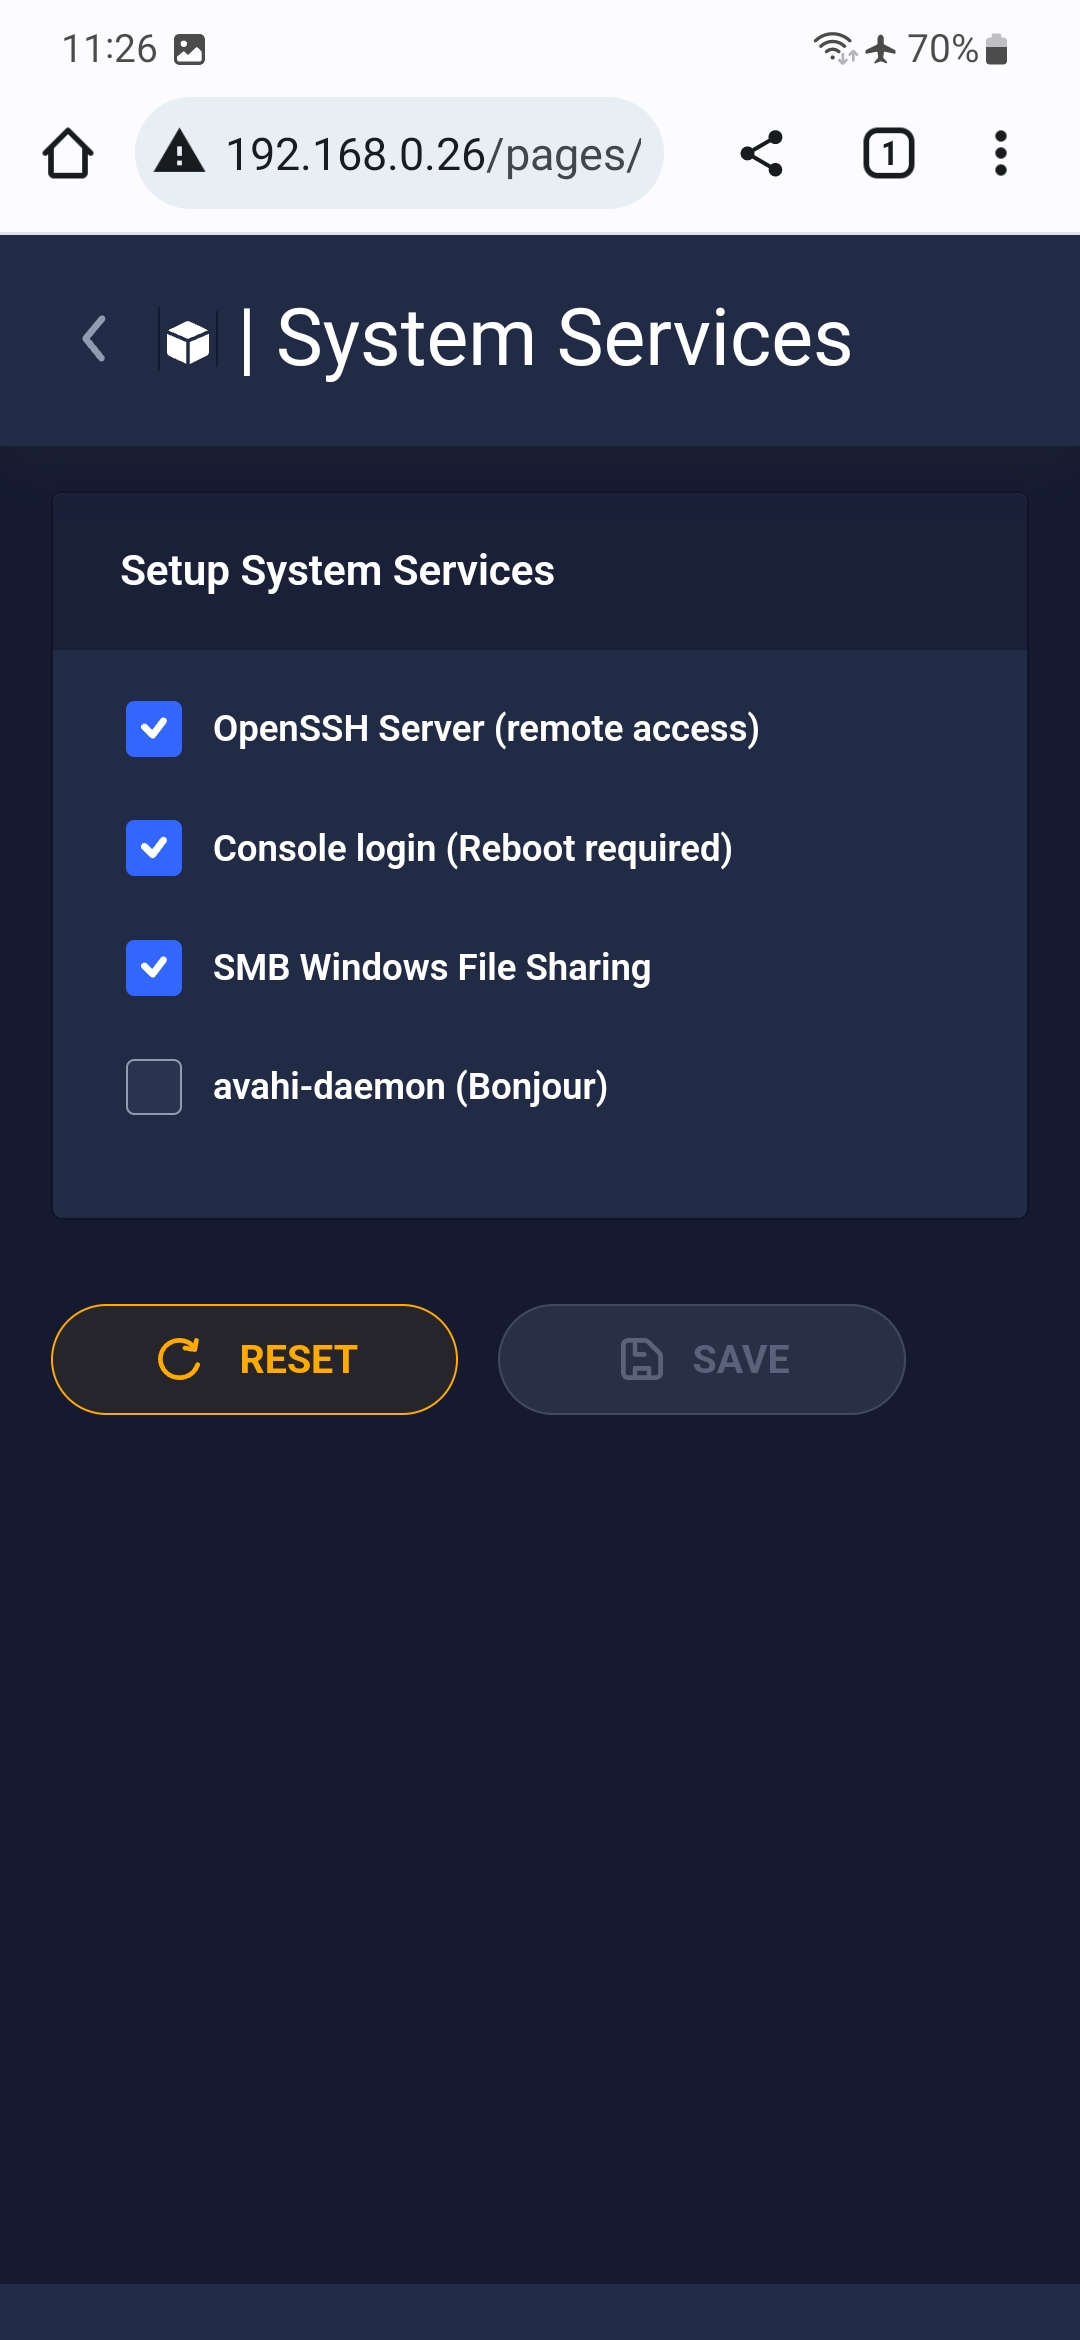Uncheck the OpenSSH Server checkbox
Screen dimensions: 1080x2340
pos(154,729)
